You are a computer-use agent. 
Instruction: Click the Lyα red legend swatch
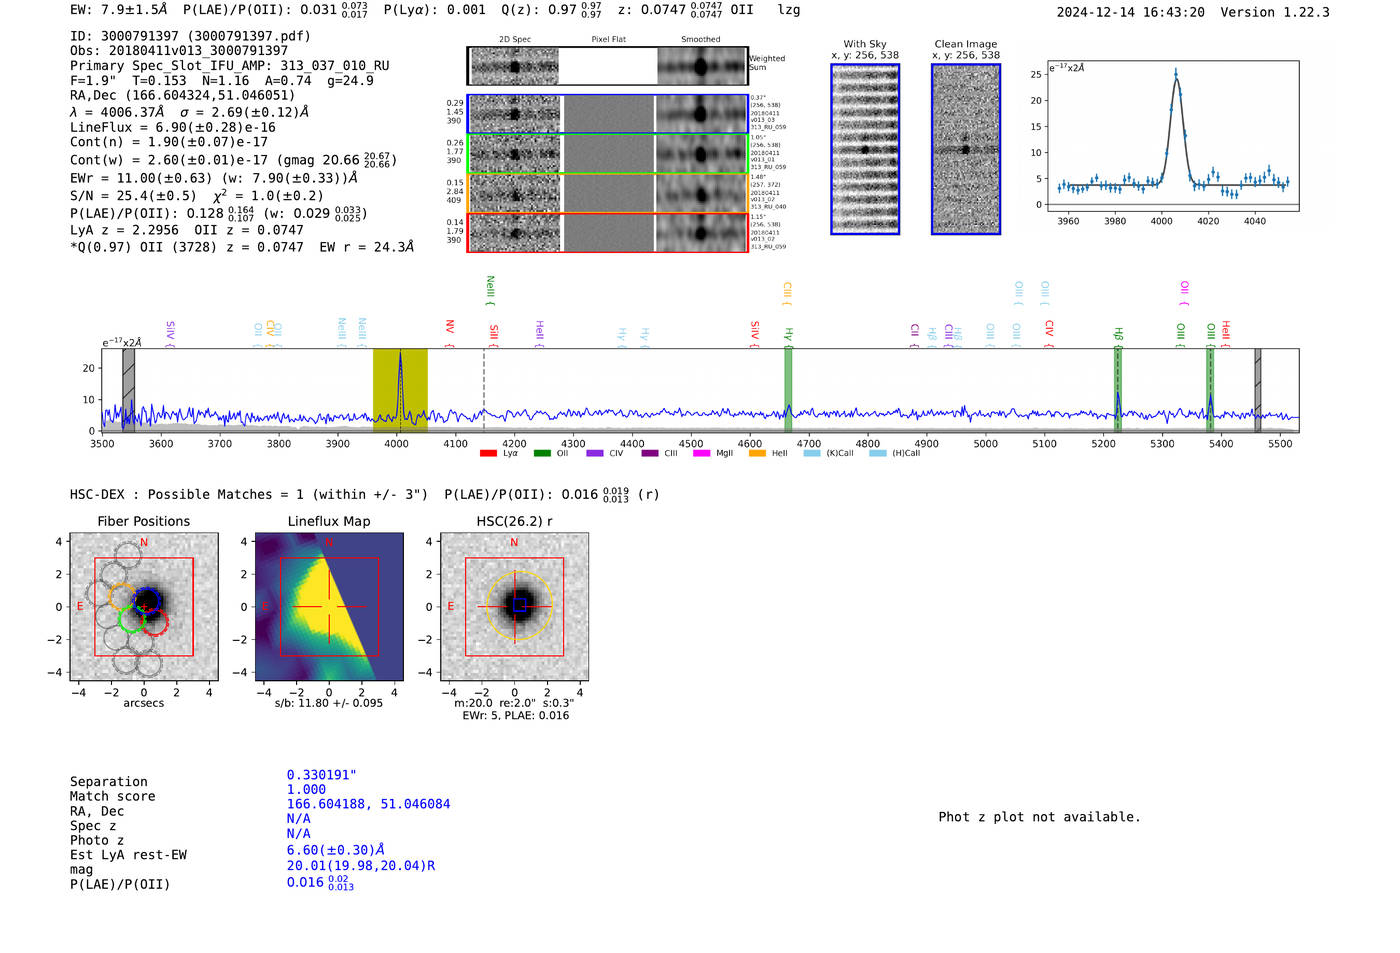click(488, 453)
